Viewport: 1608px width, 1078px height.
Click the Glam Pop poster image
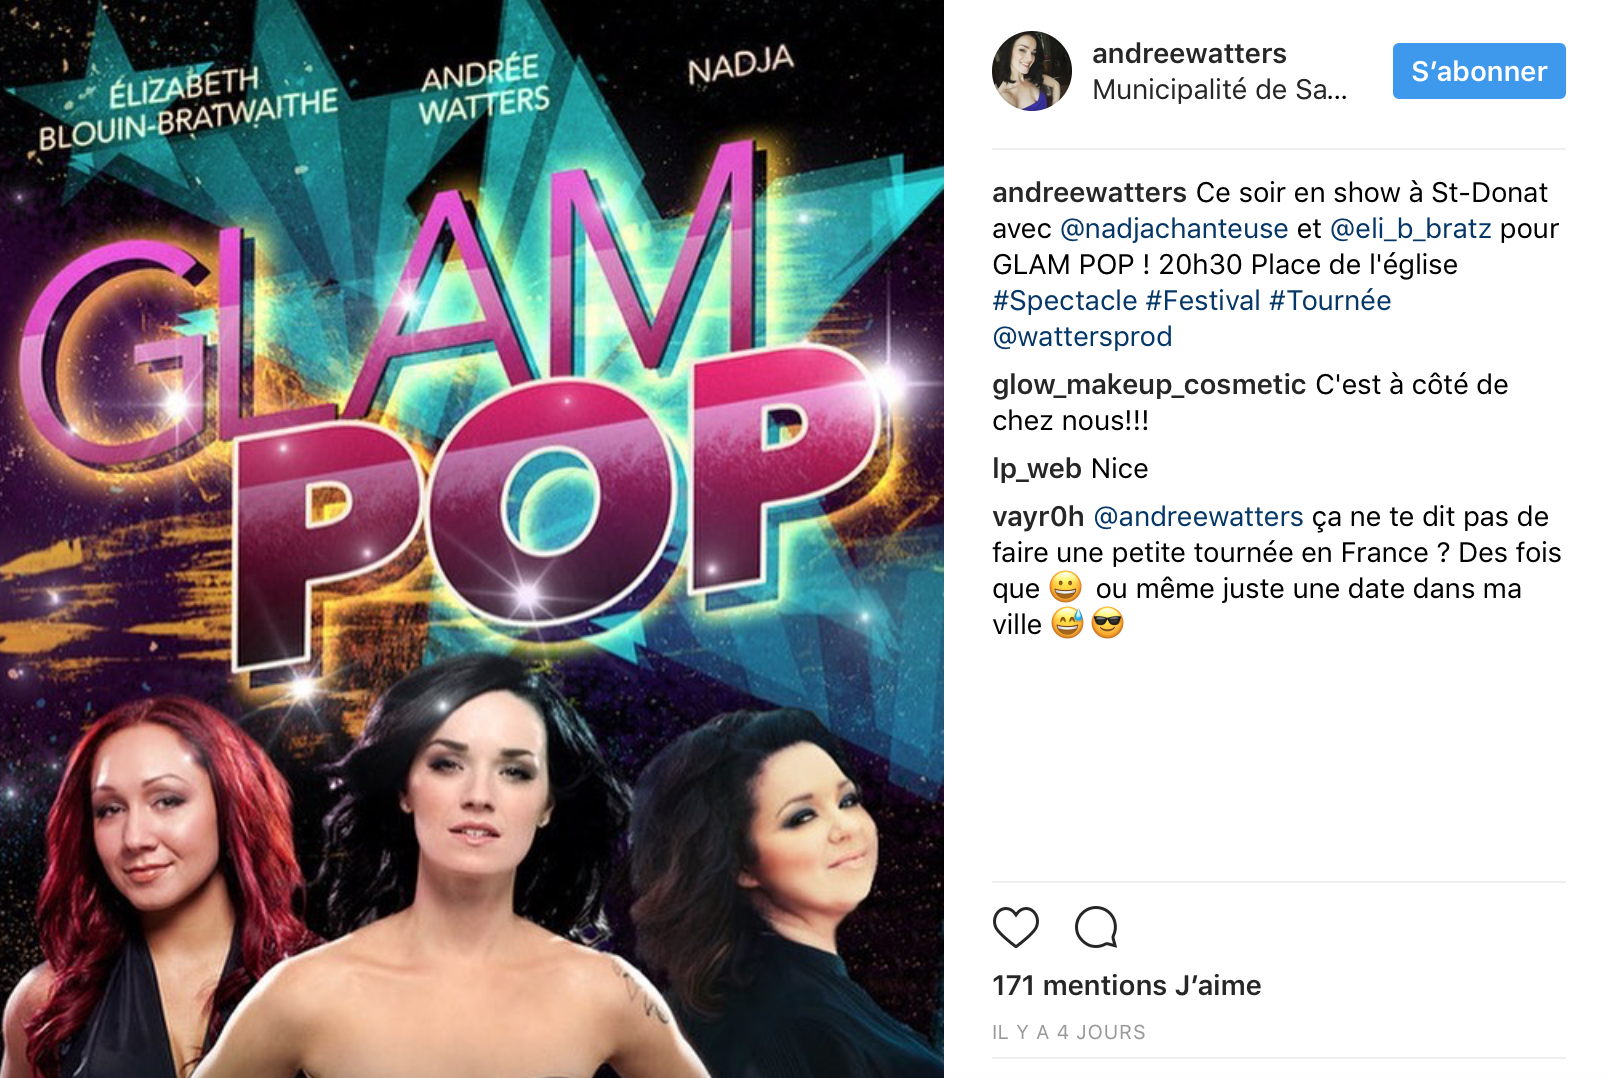(472, 539)
